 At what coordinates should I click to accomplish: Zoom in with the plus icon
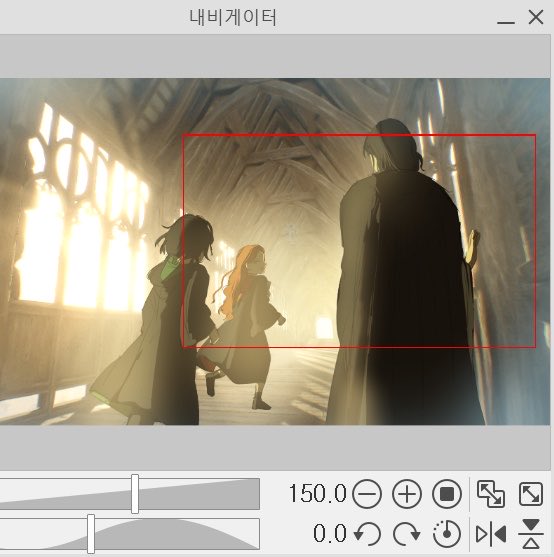pyautogui.click(x=407, y=494)
